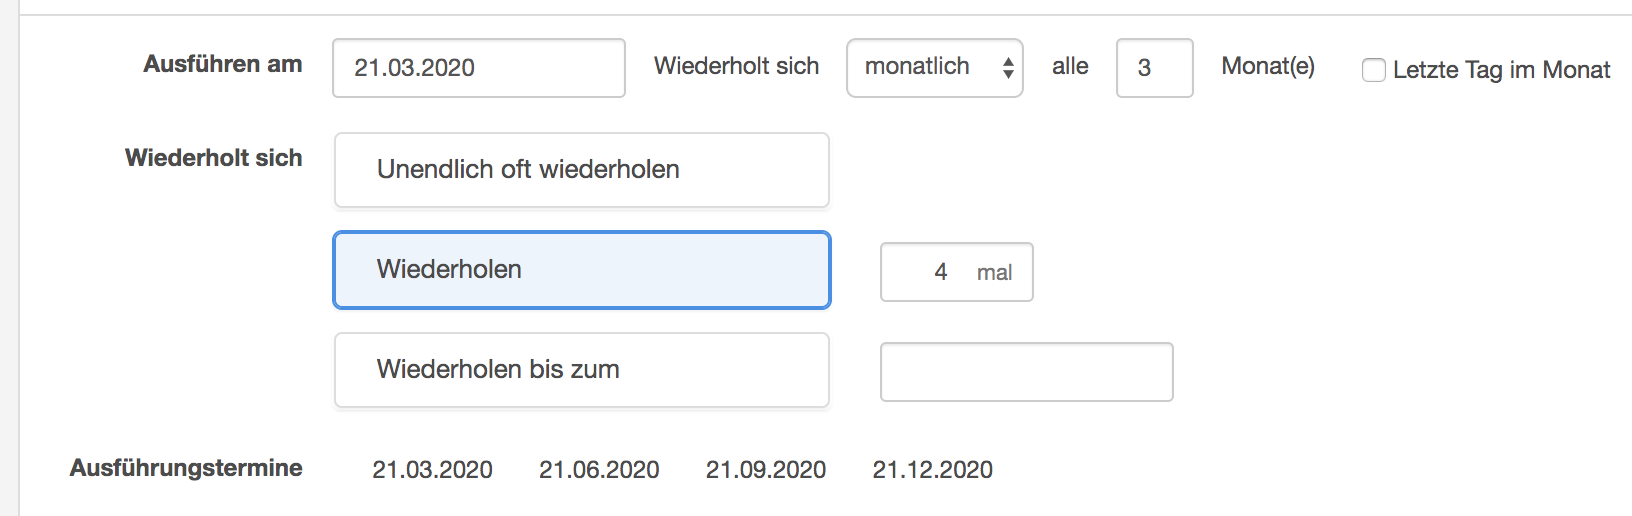Select Wiederholen bis zum option
Image resolution: width=1632 pixels, height=516 pixels.
pyautogui.click(x=582, y=370)
